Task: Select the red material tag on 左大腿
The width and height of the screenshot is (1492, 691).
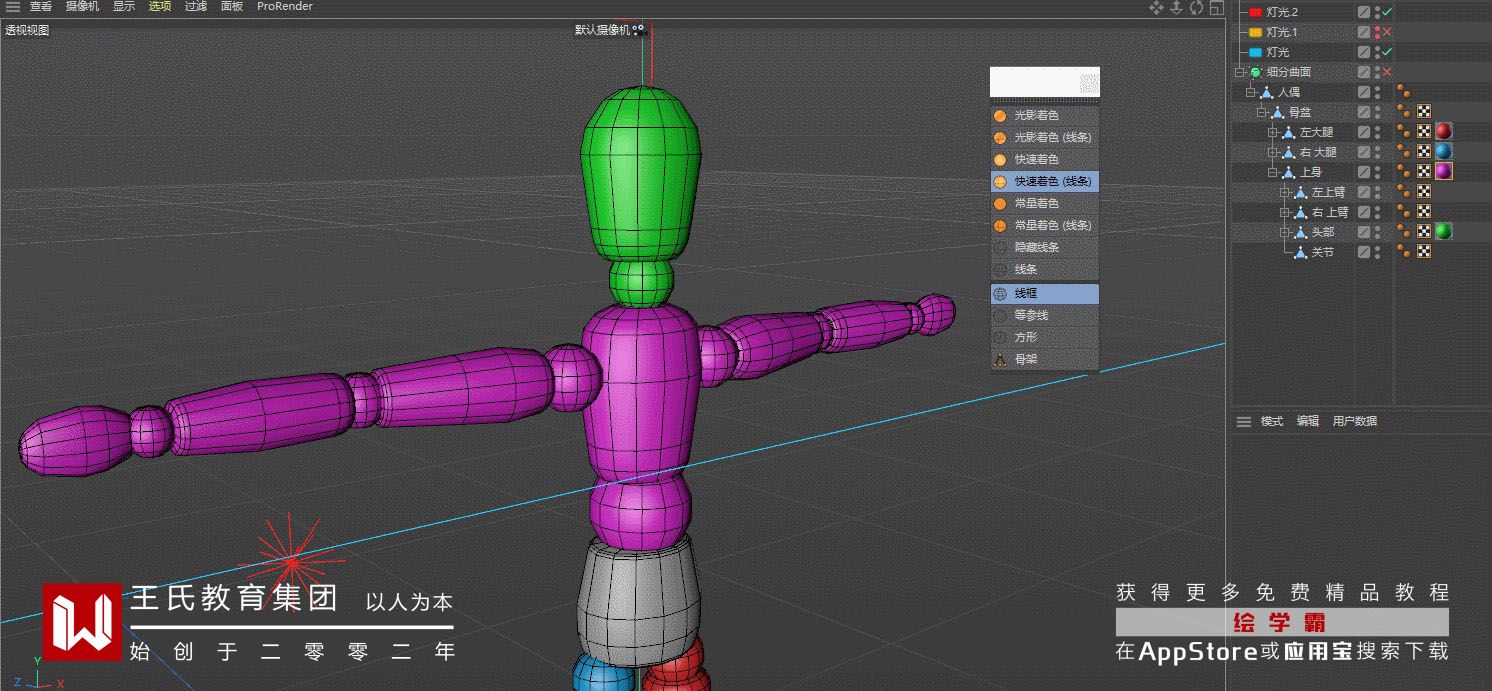Action: pyautogui.click(x=1443, y=131)
